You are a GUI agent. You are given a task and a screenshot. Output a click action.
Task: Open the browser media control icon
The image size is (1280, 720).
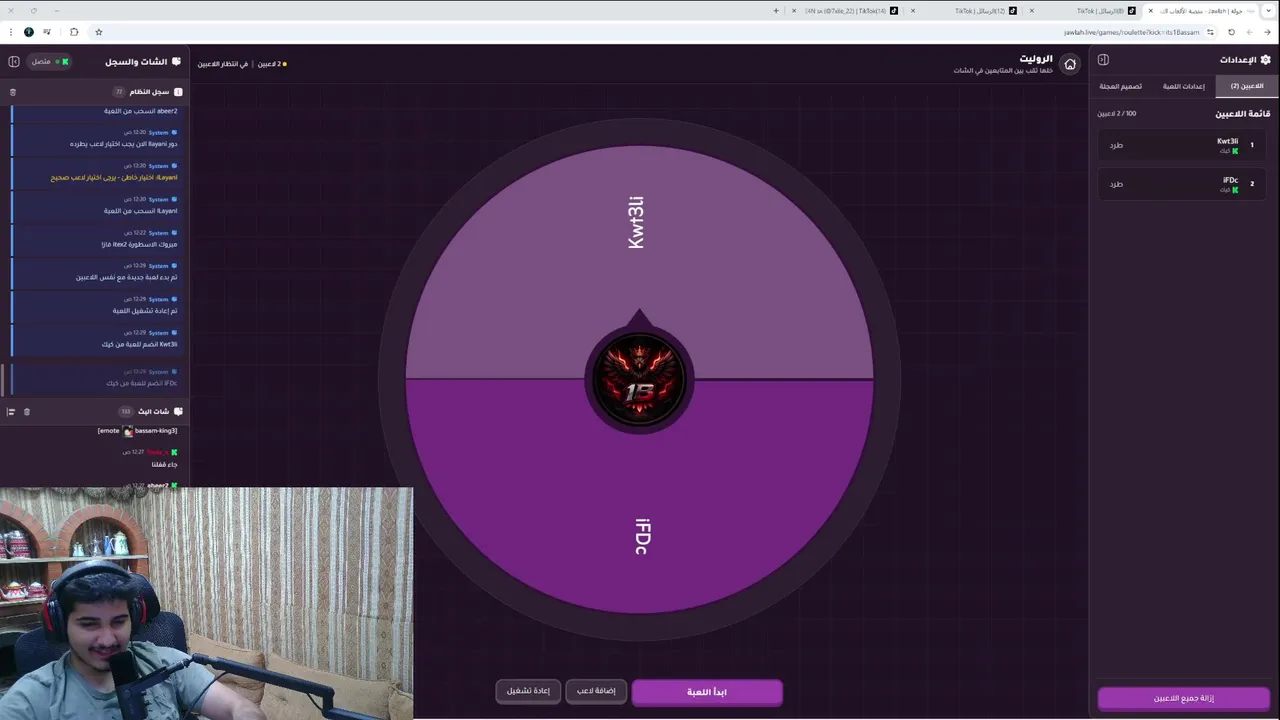coord(47,32)
